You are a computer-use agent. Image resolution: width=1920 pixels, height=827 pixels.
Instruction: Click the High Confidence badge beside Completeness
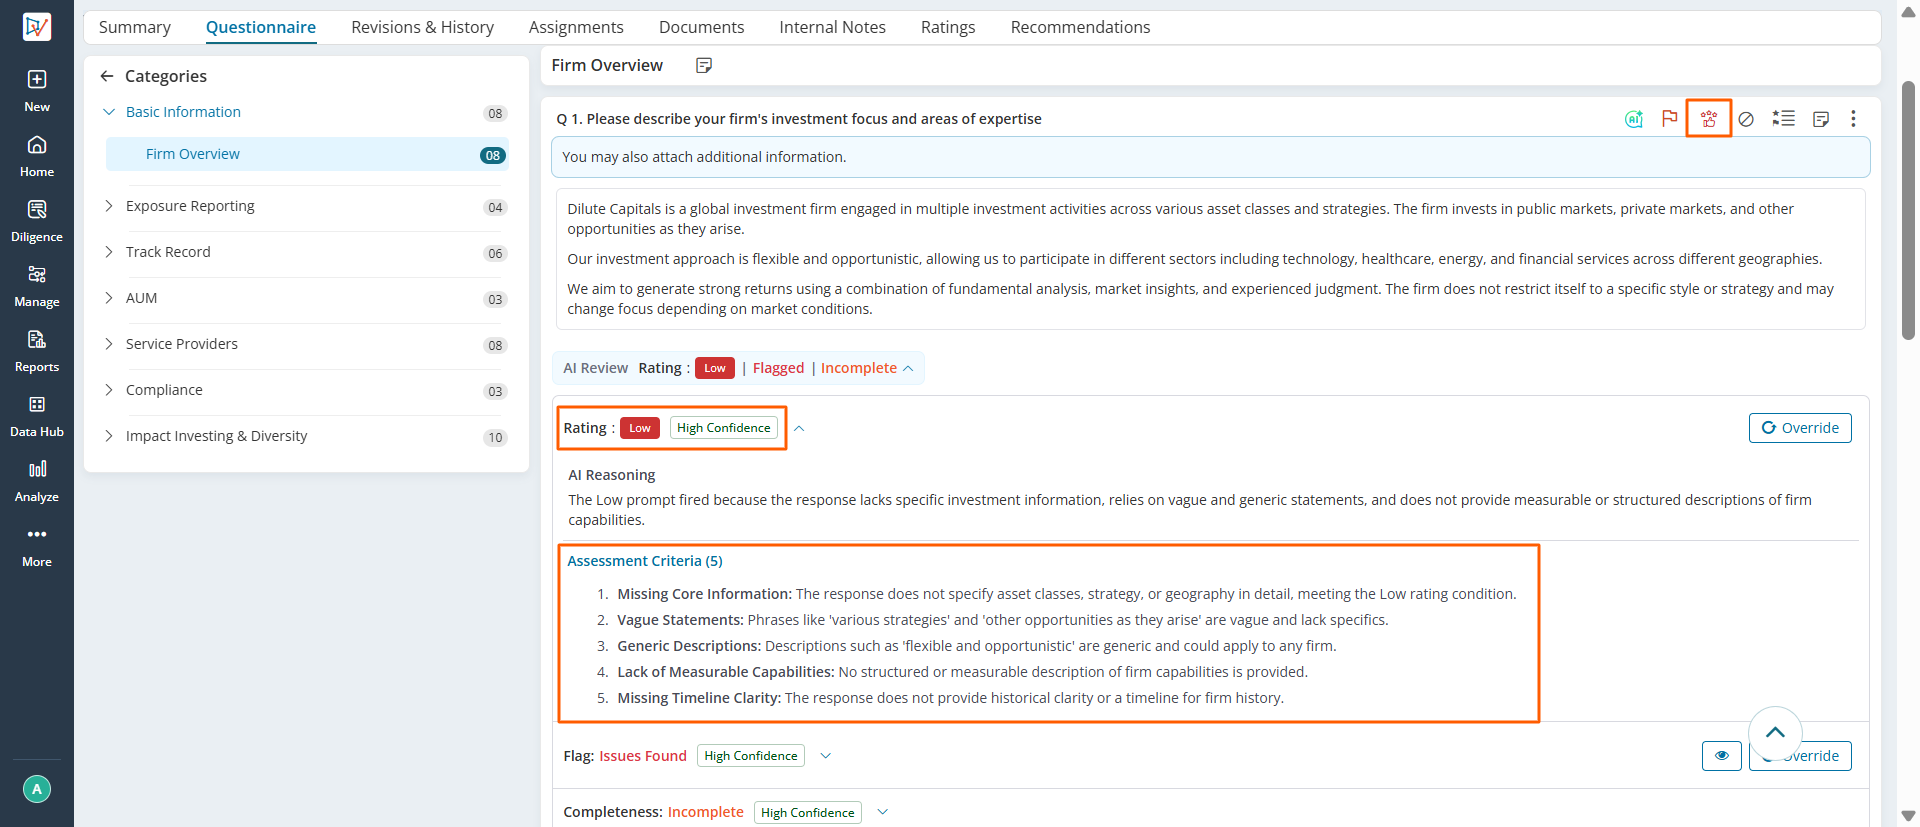click(808, 813)
